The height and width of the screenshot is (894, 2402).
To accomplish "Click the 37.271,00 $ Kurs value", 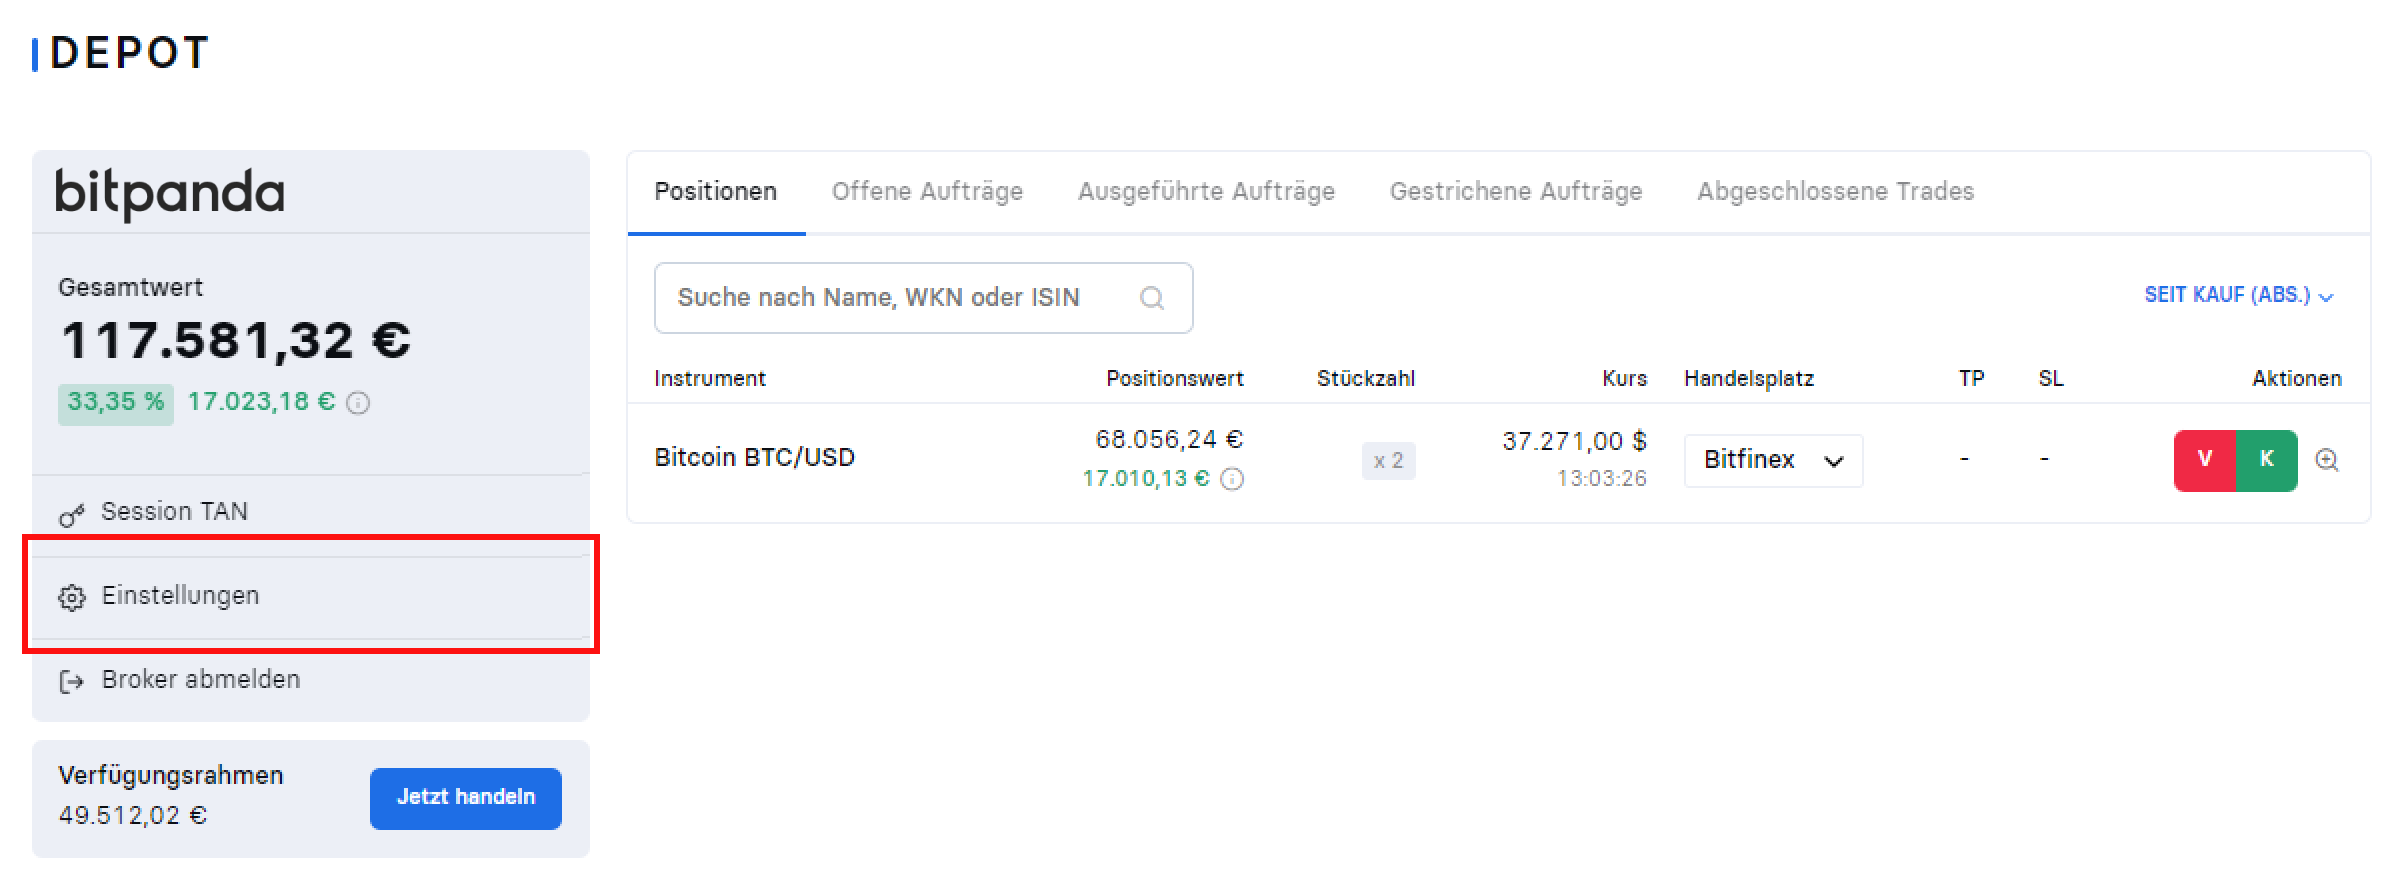I will (x=1574, y=442).
